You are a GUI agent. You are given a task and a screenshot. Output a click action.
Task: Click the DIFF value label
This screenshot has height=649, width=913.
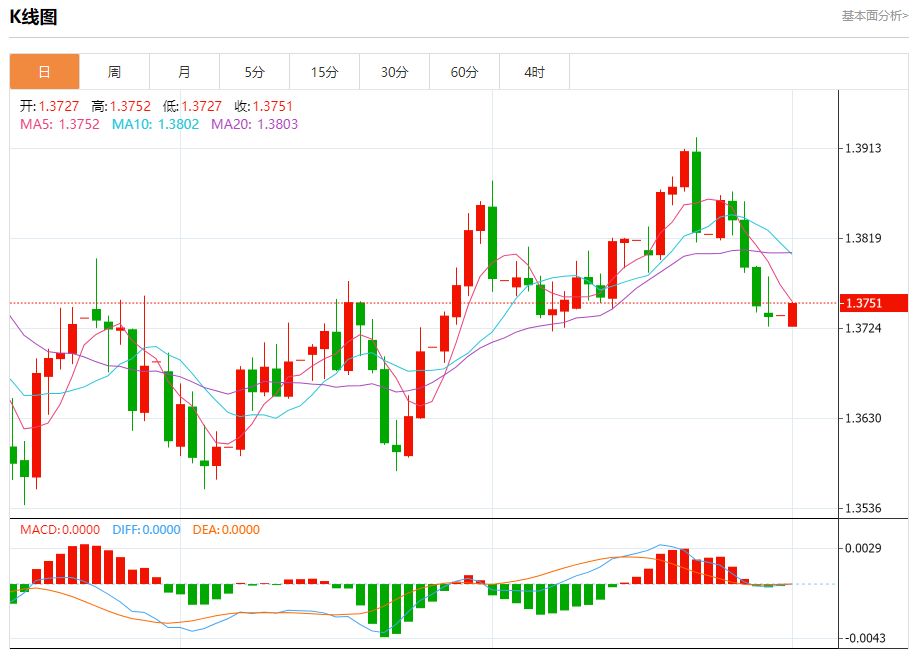point(146,530)
